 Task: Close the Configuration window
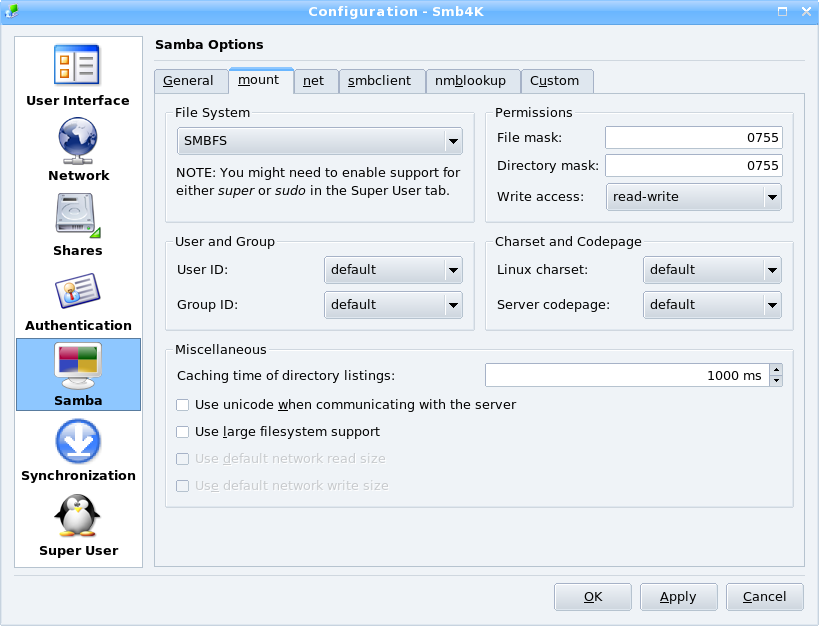[806, 11]
